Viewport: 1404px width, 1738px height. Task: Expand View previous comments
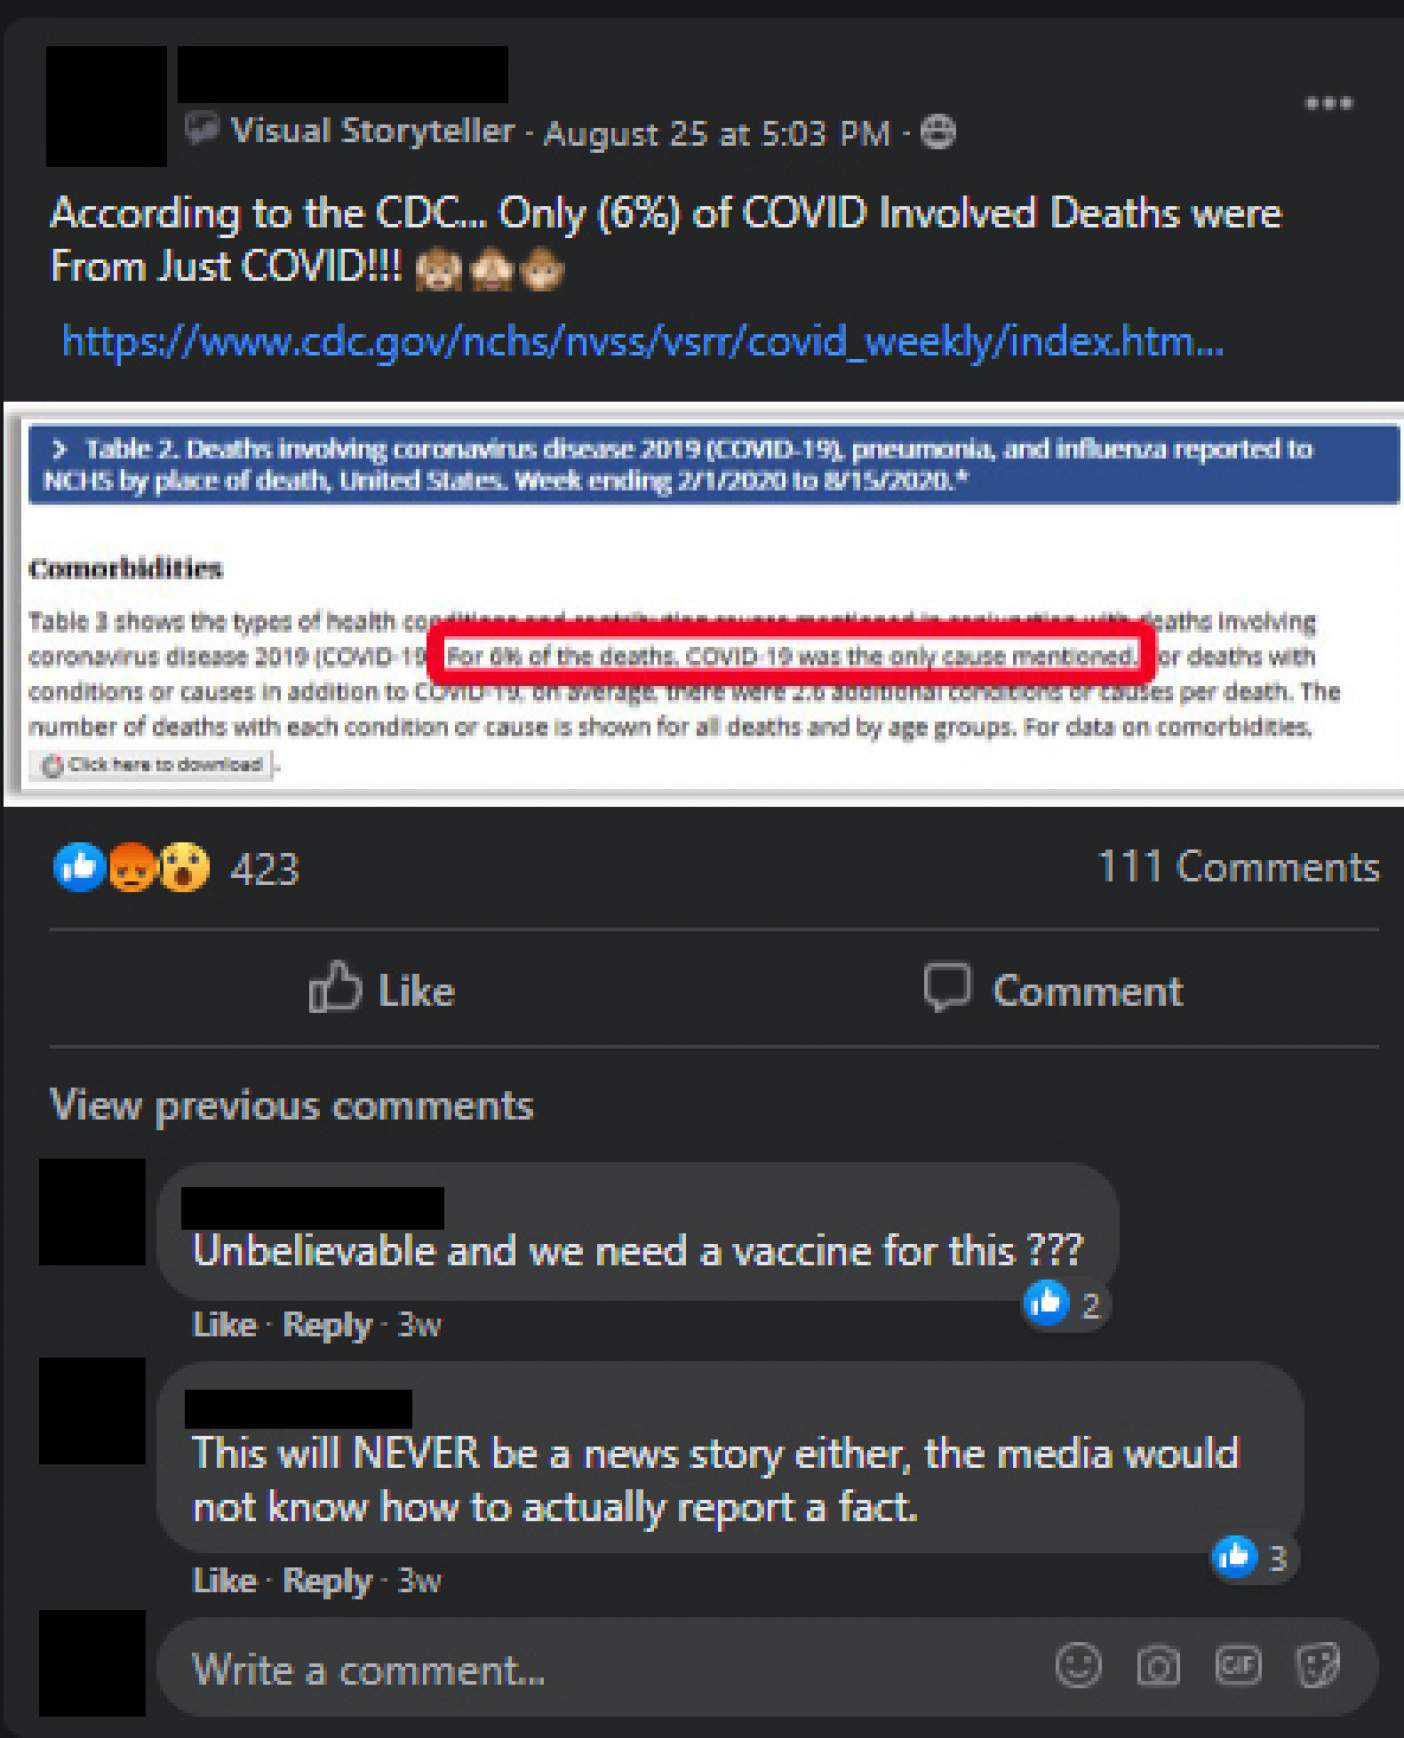click(x=291, y=1106)
